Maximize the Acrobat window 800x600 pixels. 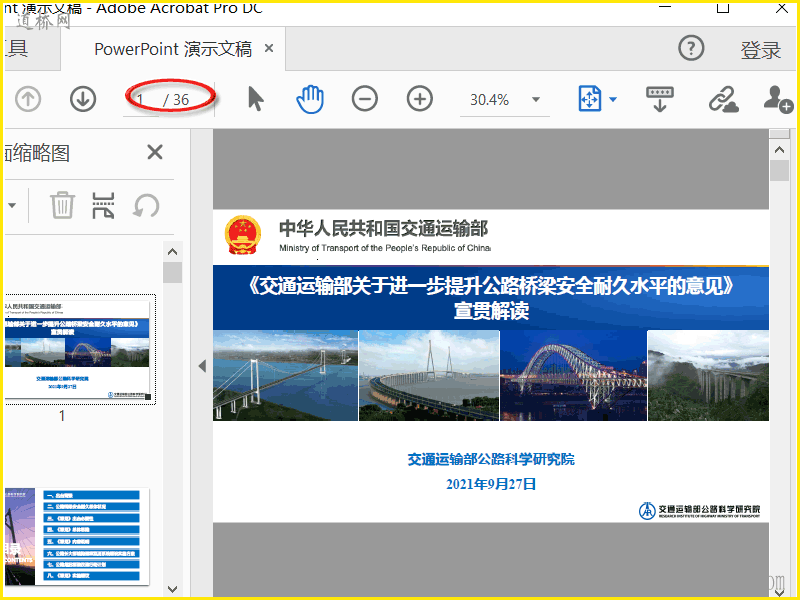coord(723,7)
